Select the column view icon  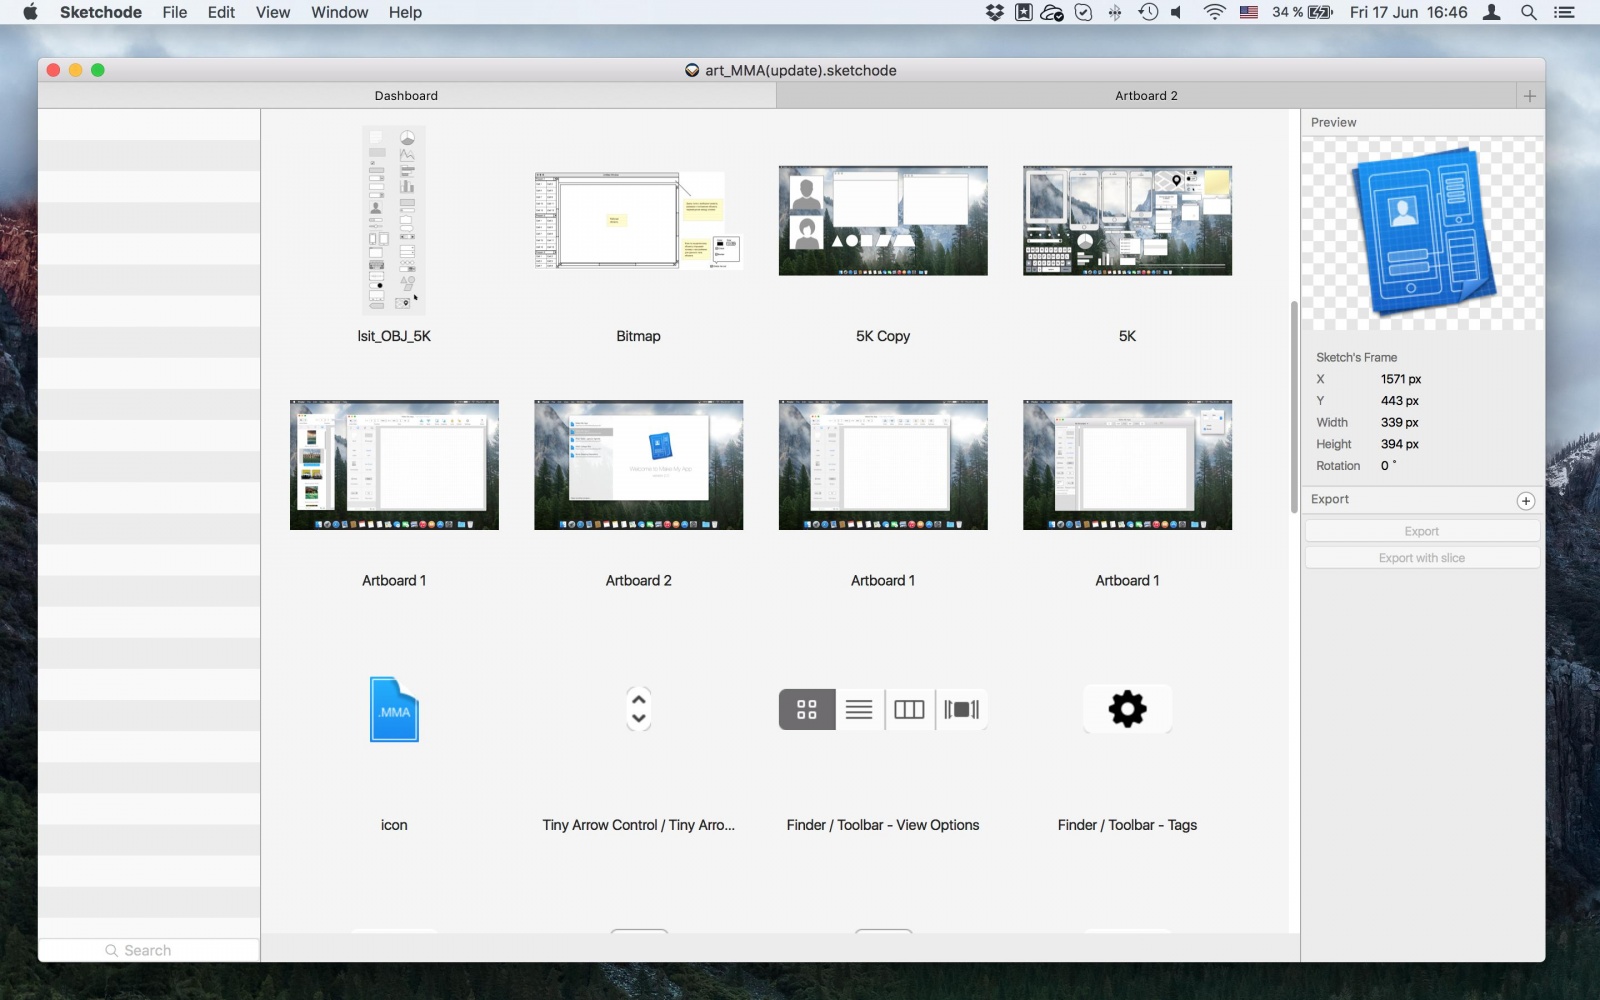click(909, 710)
